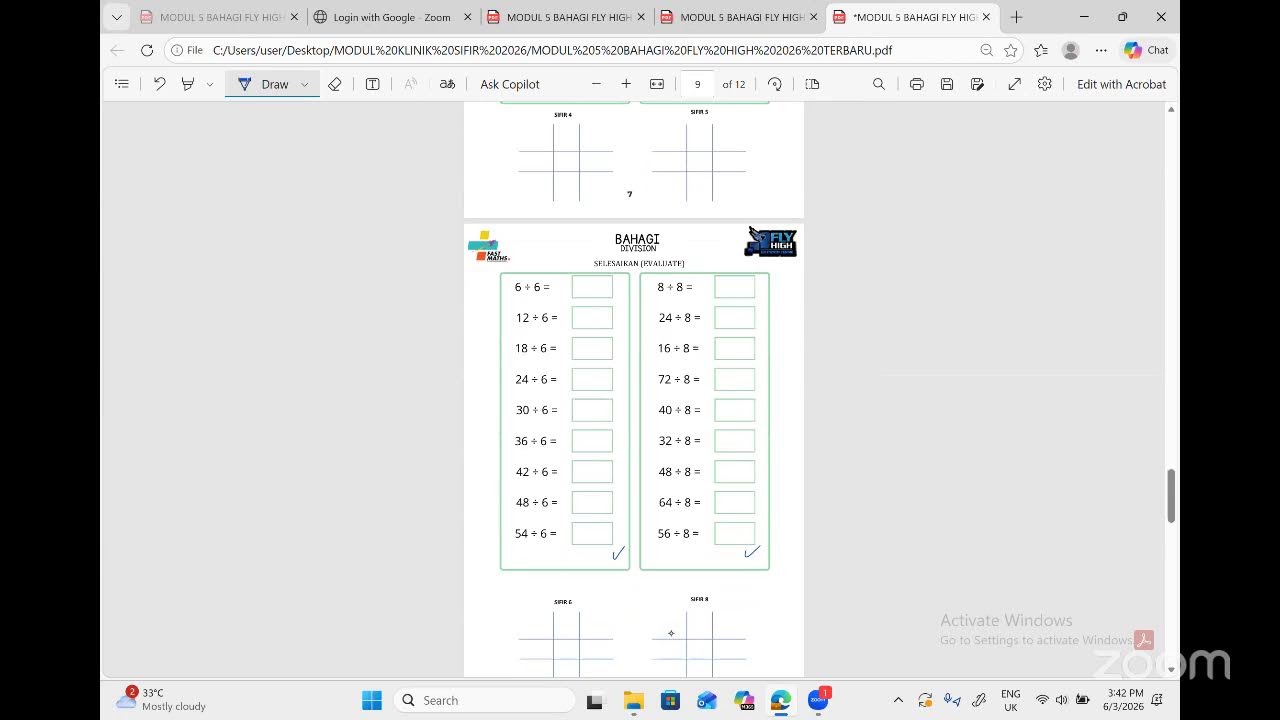Open the volume control in tray
1280x720 pixels.
[x=1061, y=700]
